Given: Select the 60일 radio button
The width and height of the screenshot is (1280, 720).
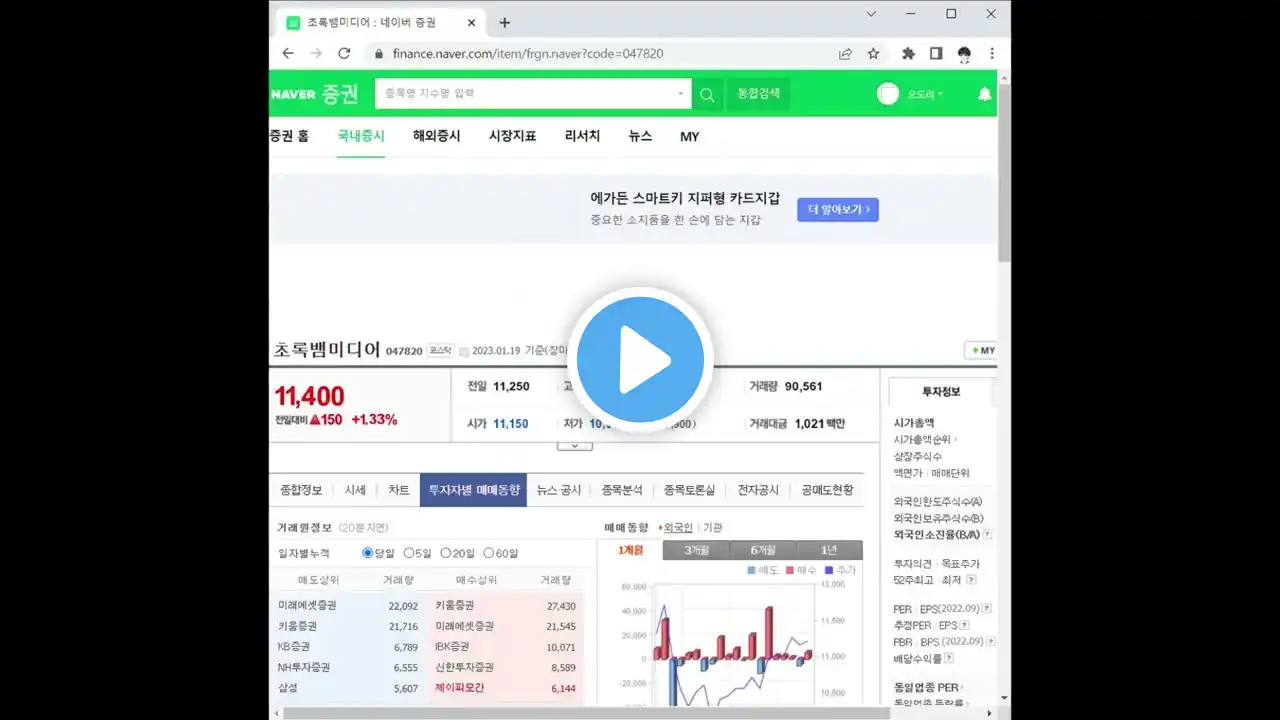Looking at the screenshot, I should pyautogui.click(x=489, y=553).
